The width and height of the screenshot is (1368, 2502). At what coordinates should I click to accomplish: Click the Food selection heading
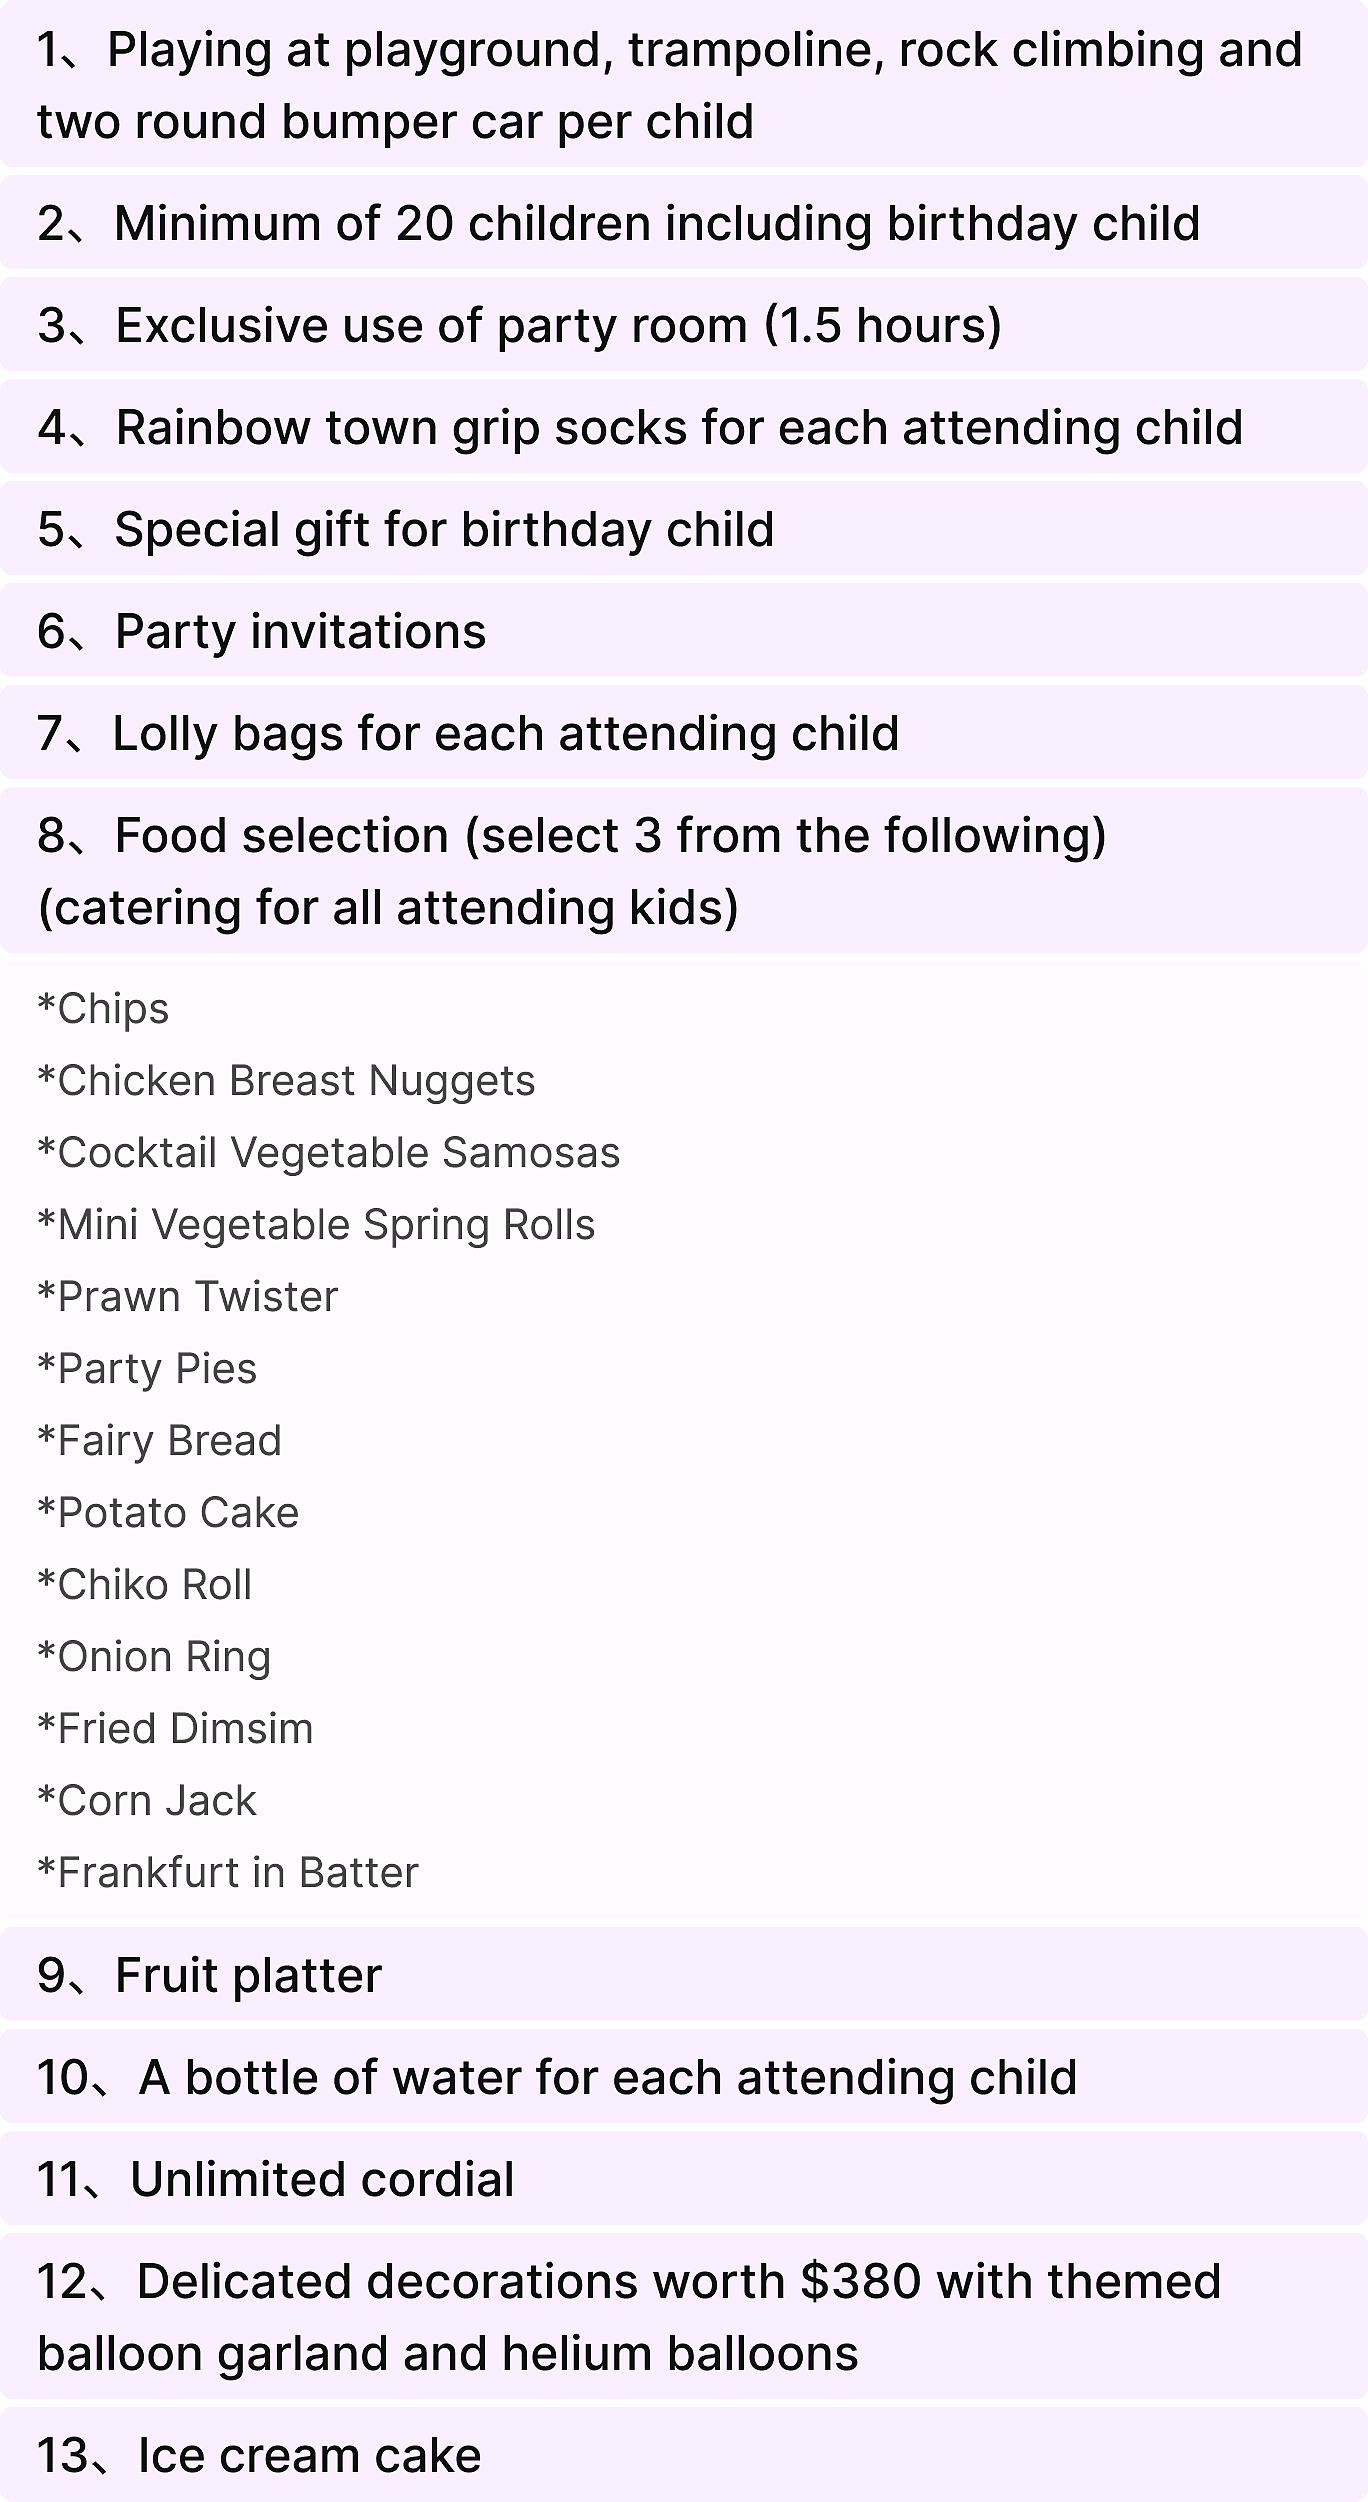click(x=684, y=871)
